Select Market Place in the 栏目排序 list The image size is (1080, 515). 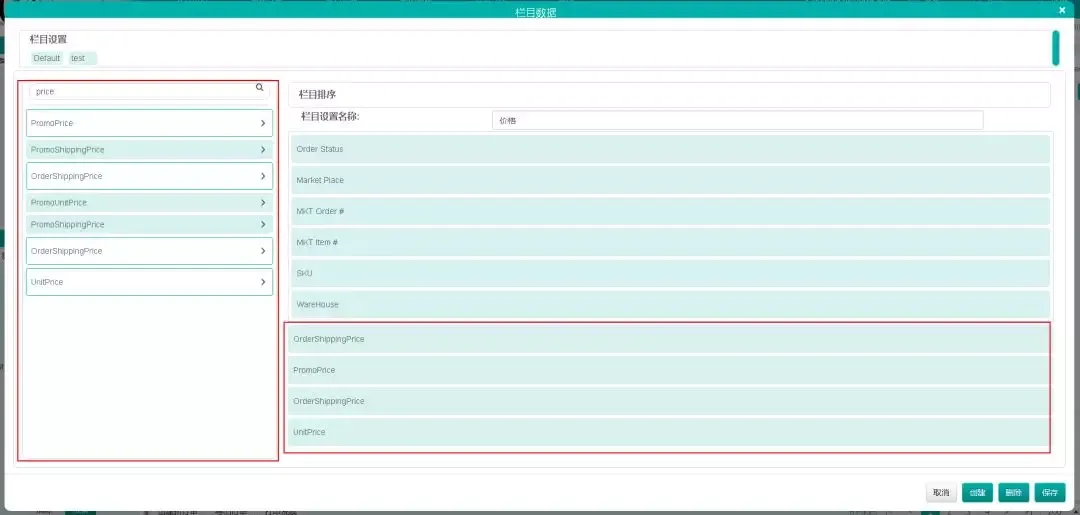670,180
